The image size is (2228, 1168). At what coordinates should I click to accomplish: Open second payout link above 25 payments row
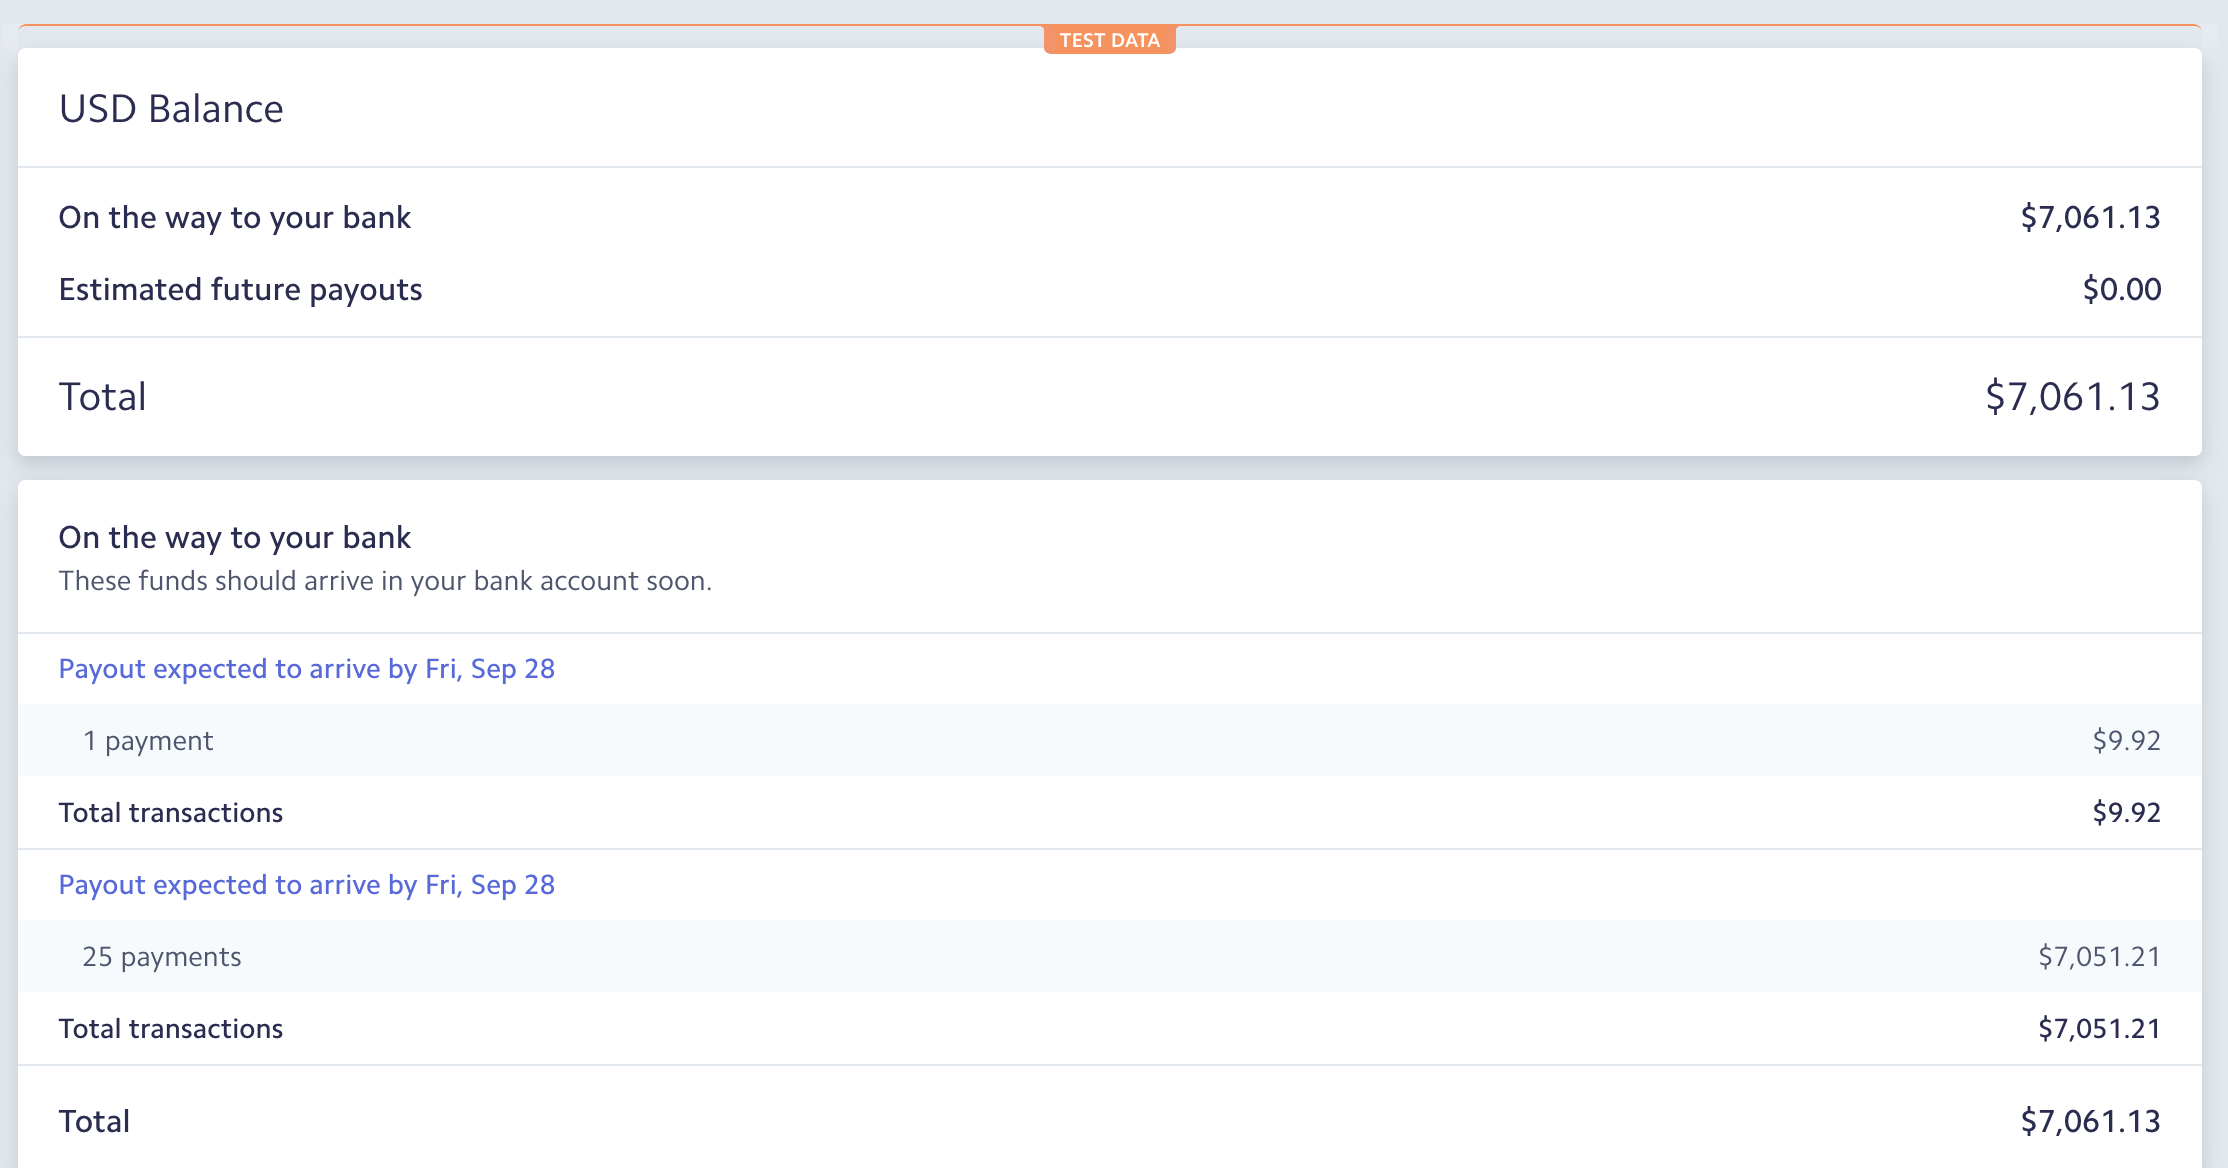pos(306,885)
